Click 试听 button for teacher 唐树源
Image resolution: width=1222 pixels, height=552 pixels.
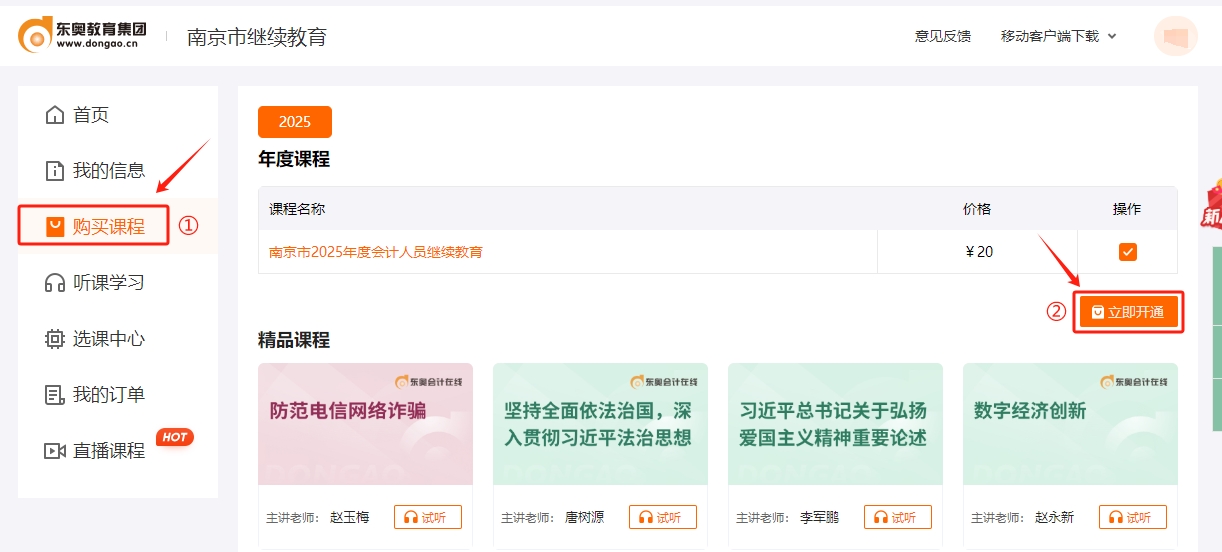[x=663, y=517]
